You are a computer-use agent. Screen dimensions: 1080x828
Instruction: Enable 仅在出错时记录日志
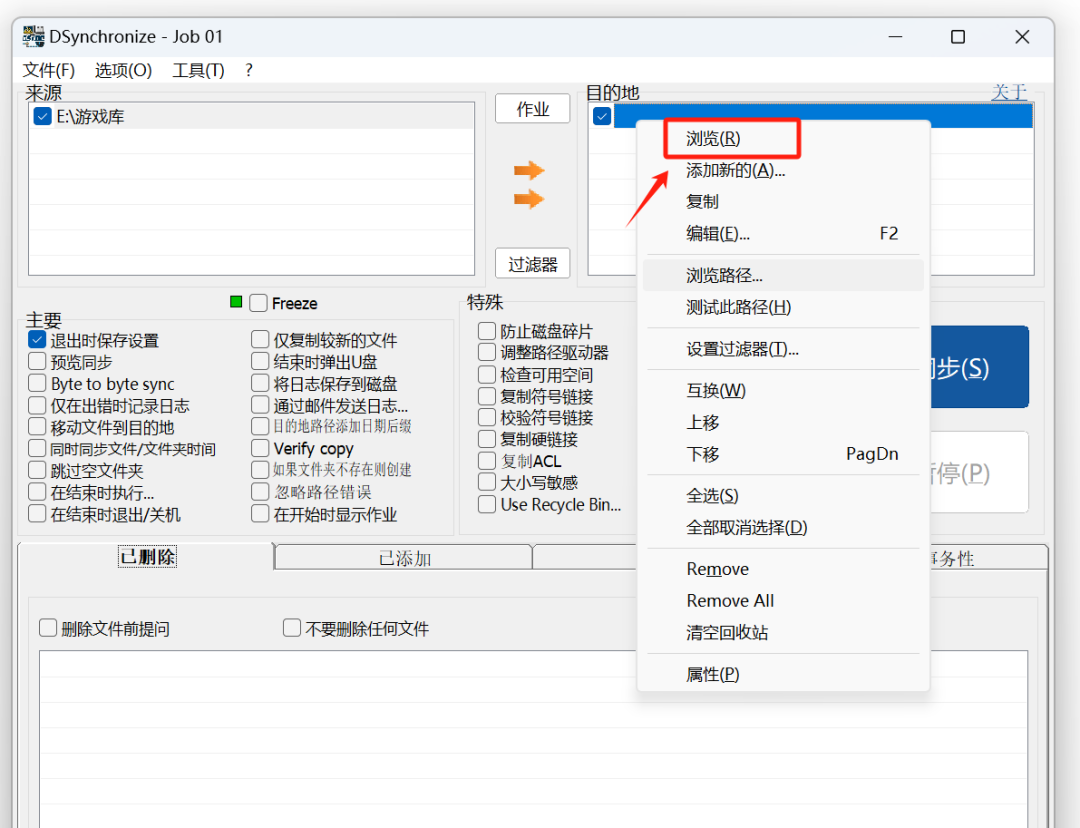(x=37, y=406)
